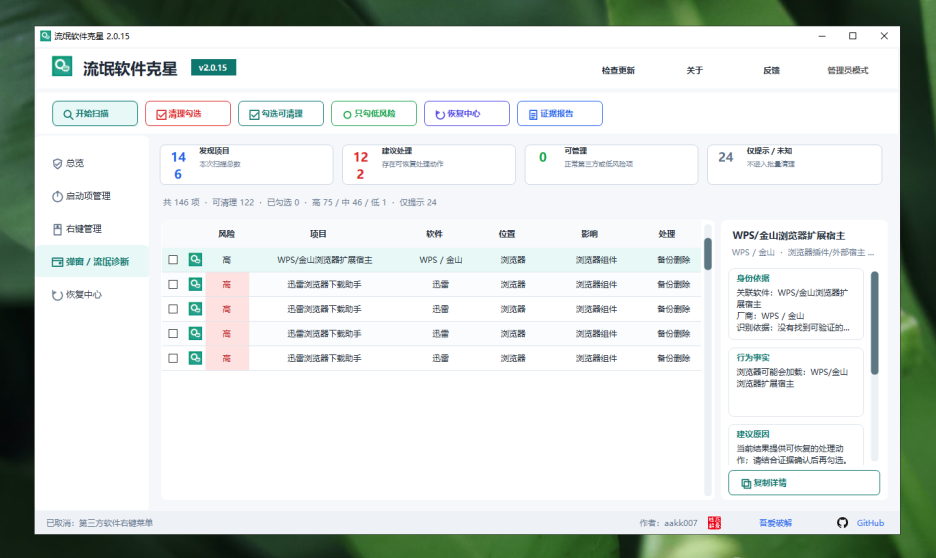Click the 发现项目 summary card

[x=247, y=164]
